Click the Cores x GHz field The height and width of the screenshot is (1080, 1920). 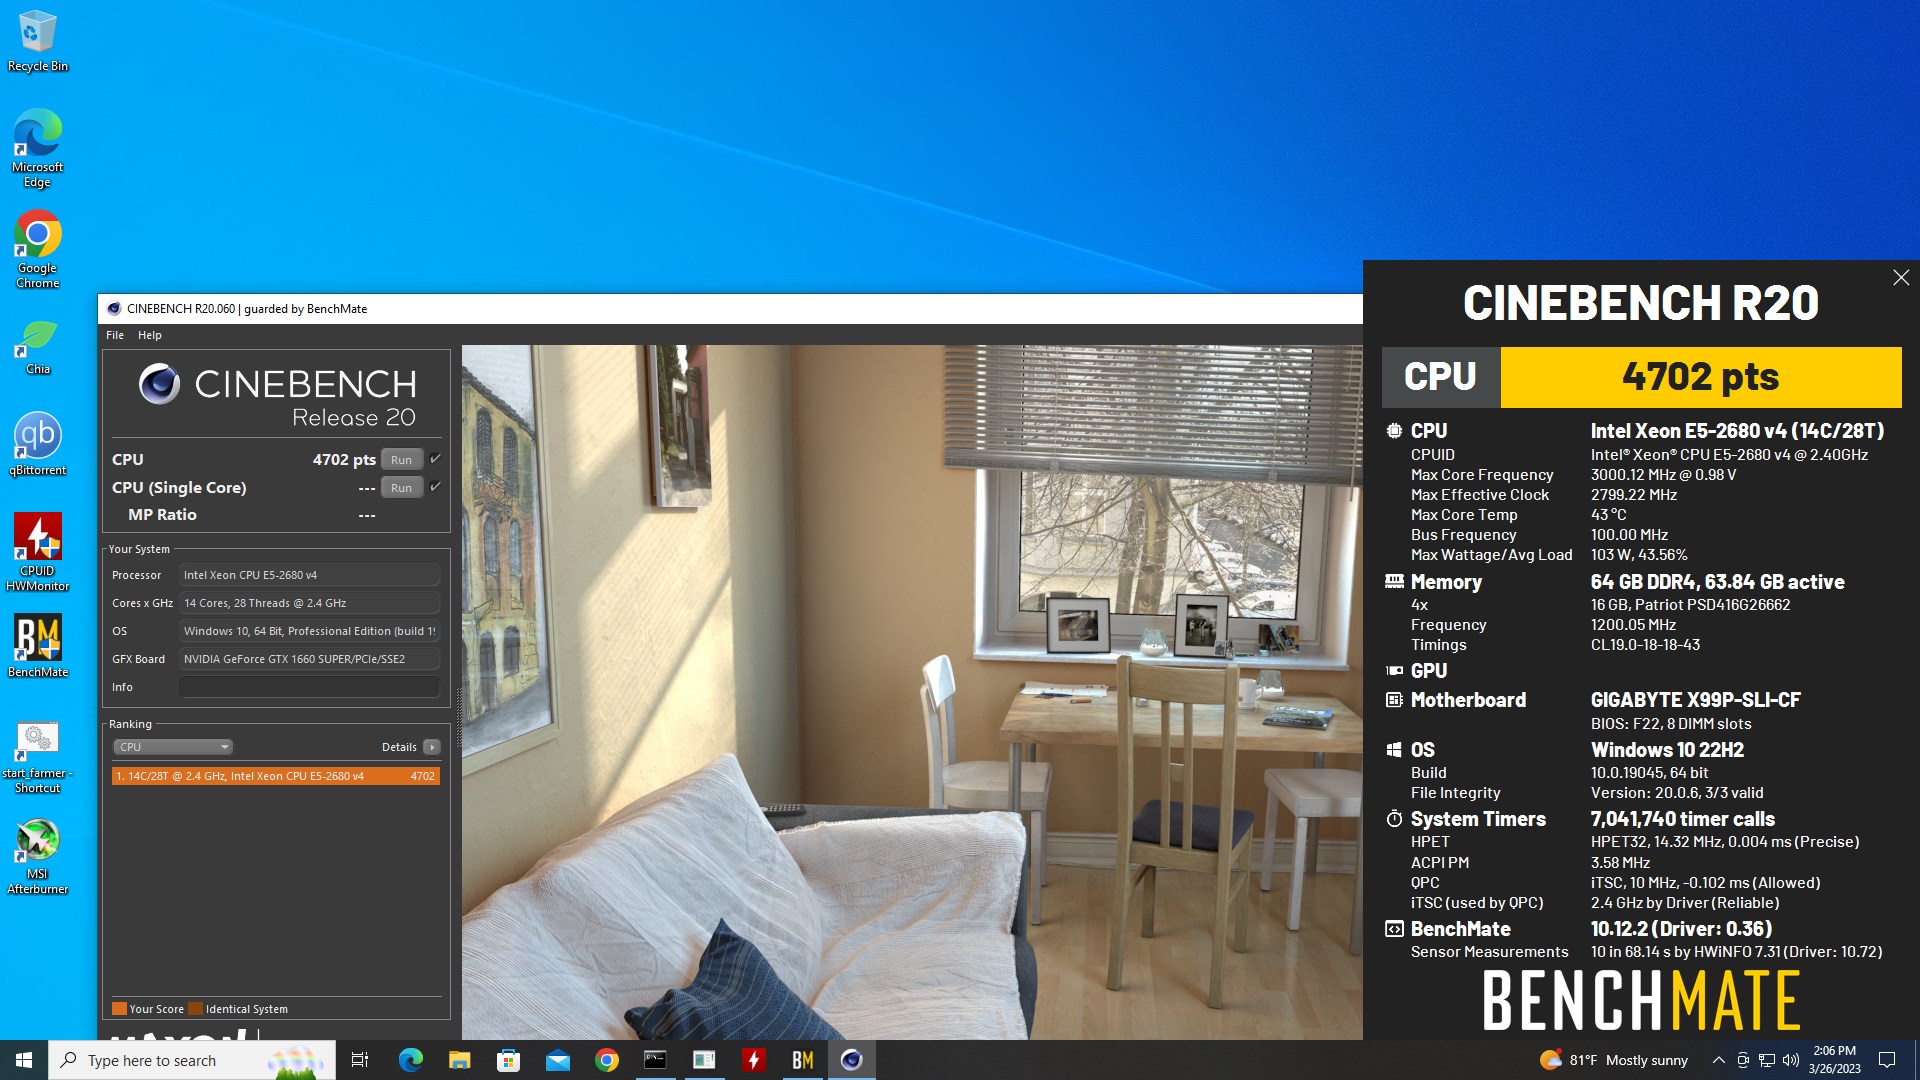pyautogui.click(x=309, y=603)
